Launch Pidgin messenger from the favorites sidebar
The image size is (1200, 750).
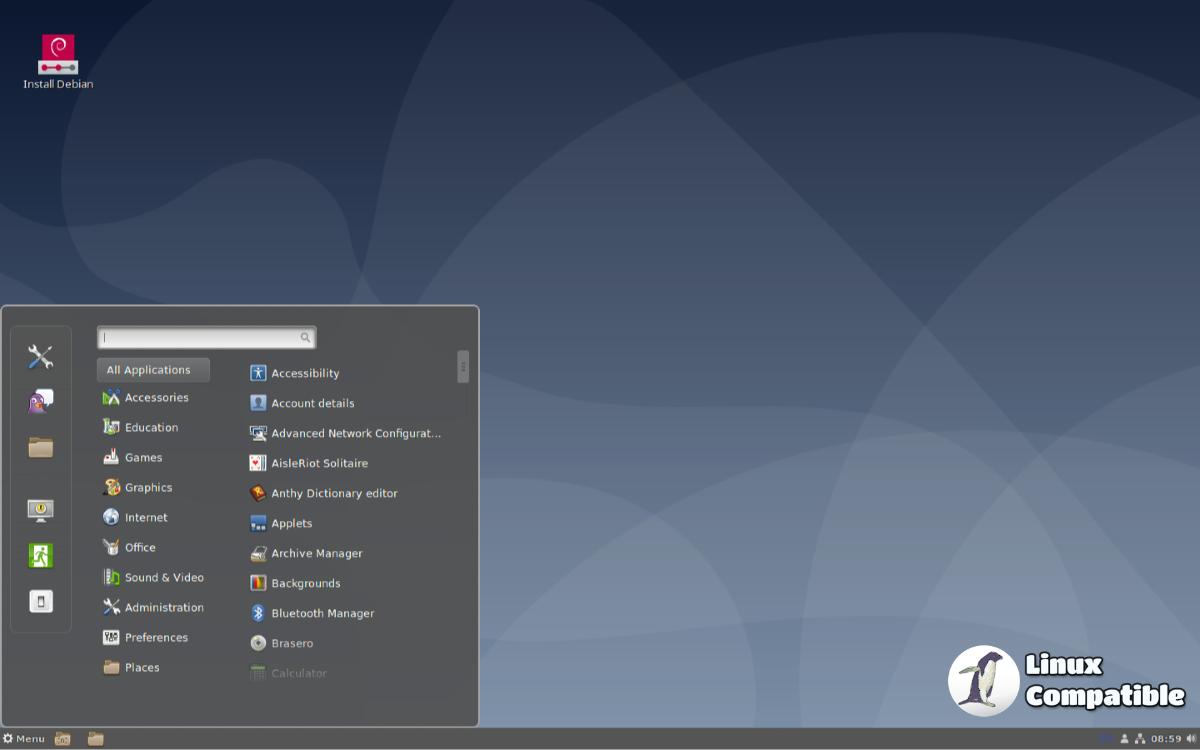[x=40, y=402]
